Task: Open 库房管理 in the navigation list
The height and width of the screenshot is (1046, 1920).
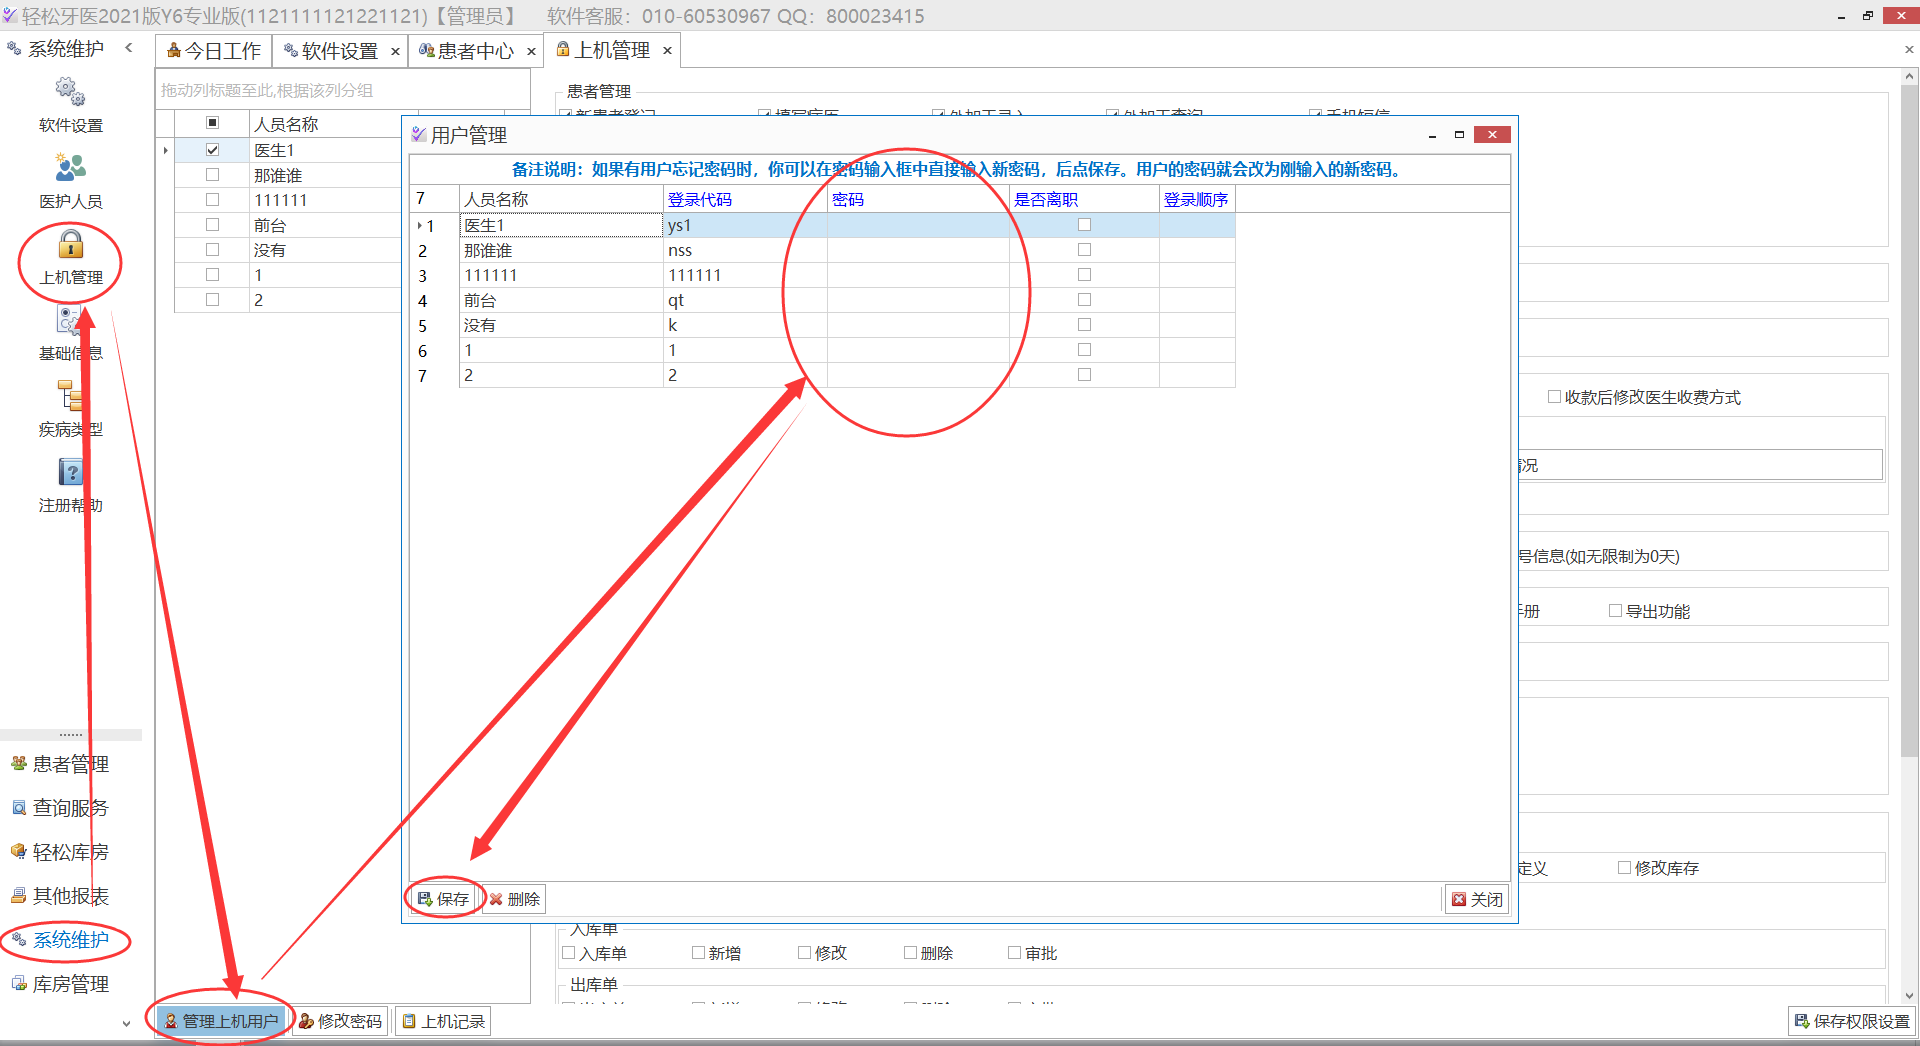Action: (70, 984)
